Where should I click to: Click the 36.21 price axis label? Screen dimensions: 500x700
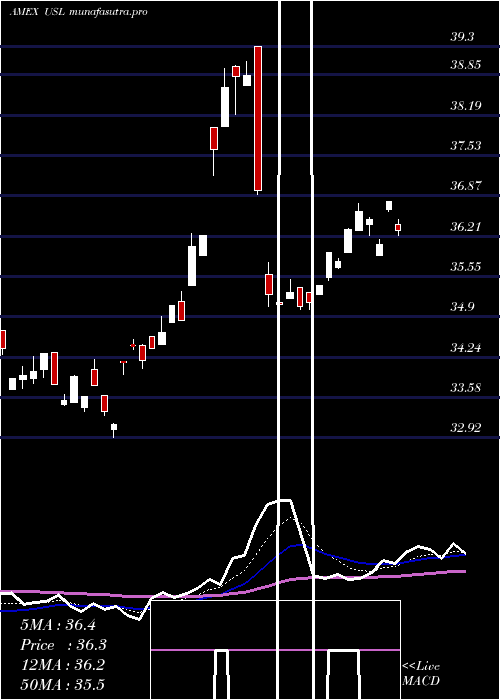click(x=466, y=227)
